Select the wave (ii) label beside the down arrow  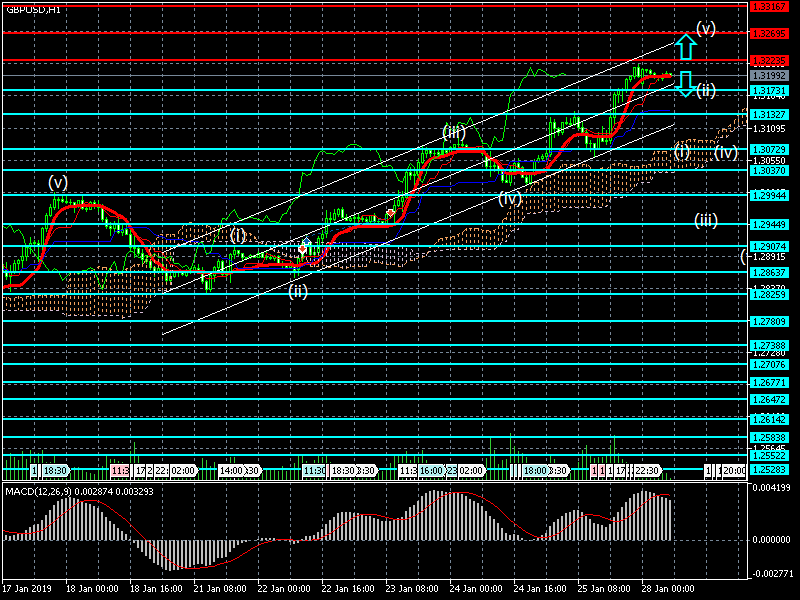[x=706, y=90]
